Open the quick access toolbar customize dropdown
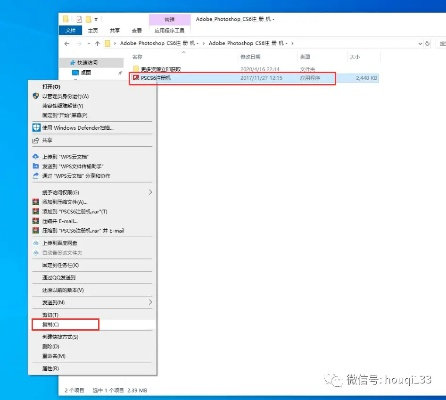Screen dimensions: 446x400 (x=96, y=19)
